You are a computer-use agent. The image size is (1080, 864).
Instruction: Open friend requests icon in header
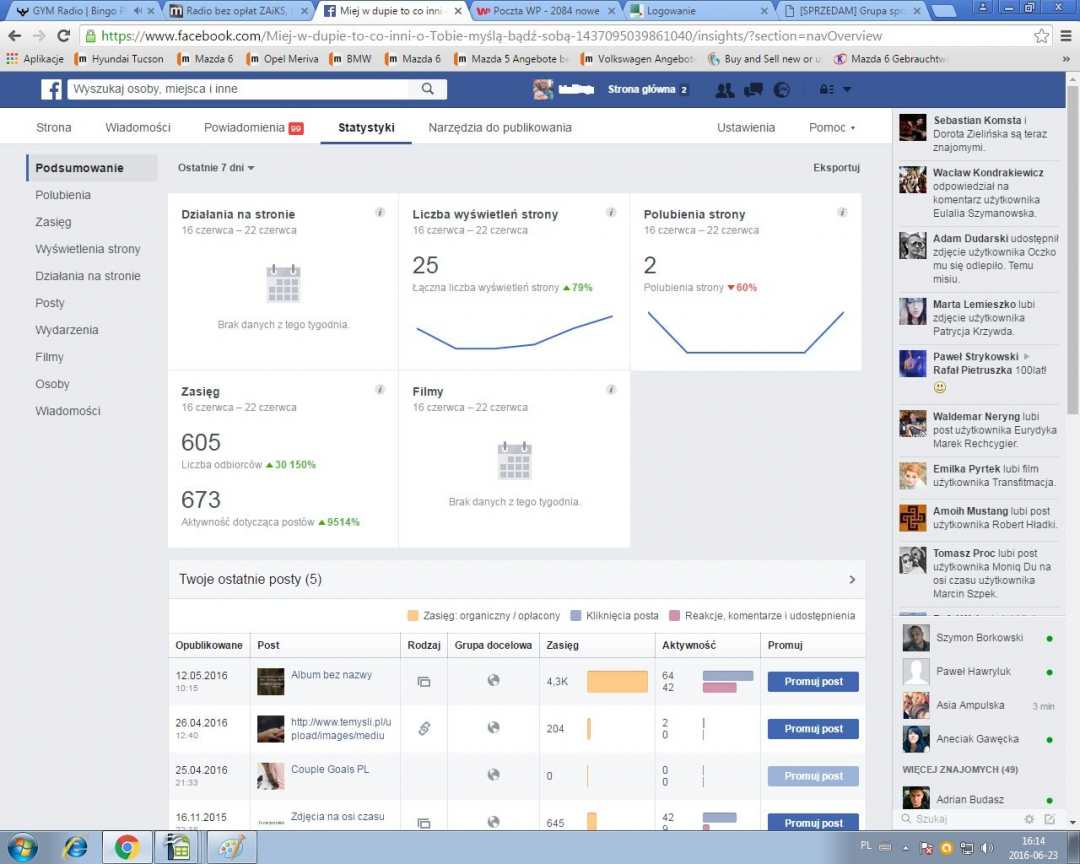(x=725, y=89)
